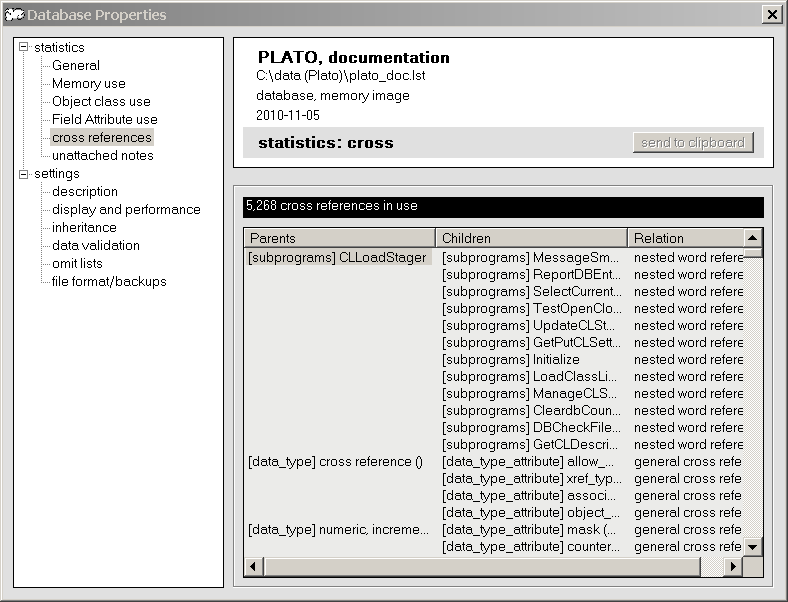
Task: Select omit lists settings item
Action: (77, 264)
